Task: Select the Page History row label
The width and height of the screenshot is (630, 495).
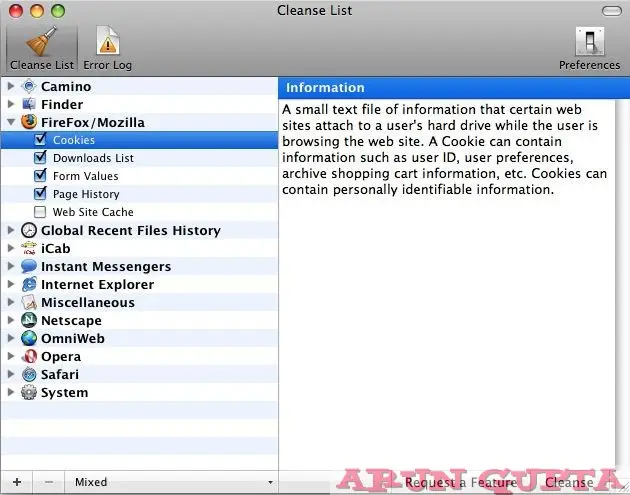Action: pos(86,194)
